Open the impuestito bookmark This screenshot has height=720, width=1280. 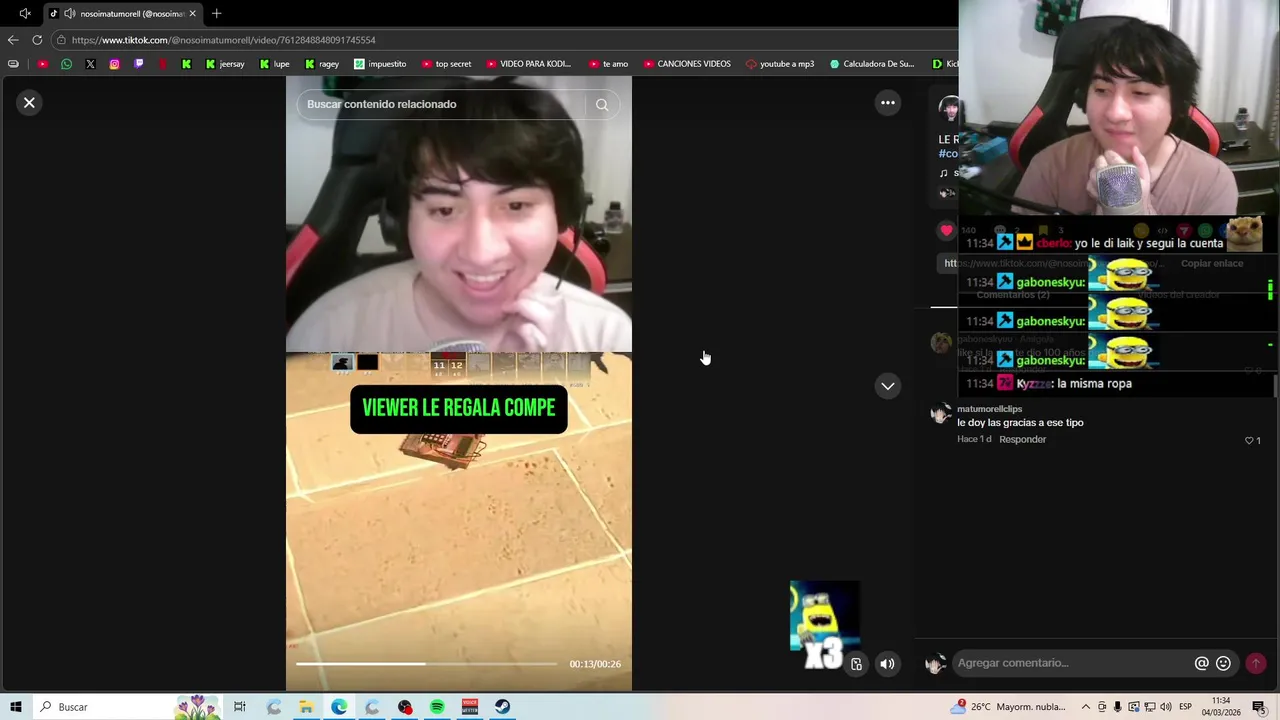pyautogui.click(x=380, y=64)
